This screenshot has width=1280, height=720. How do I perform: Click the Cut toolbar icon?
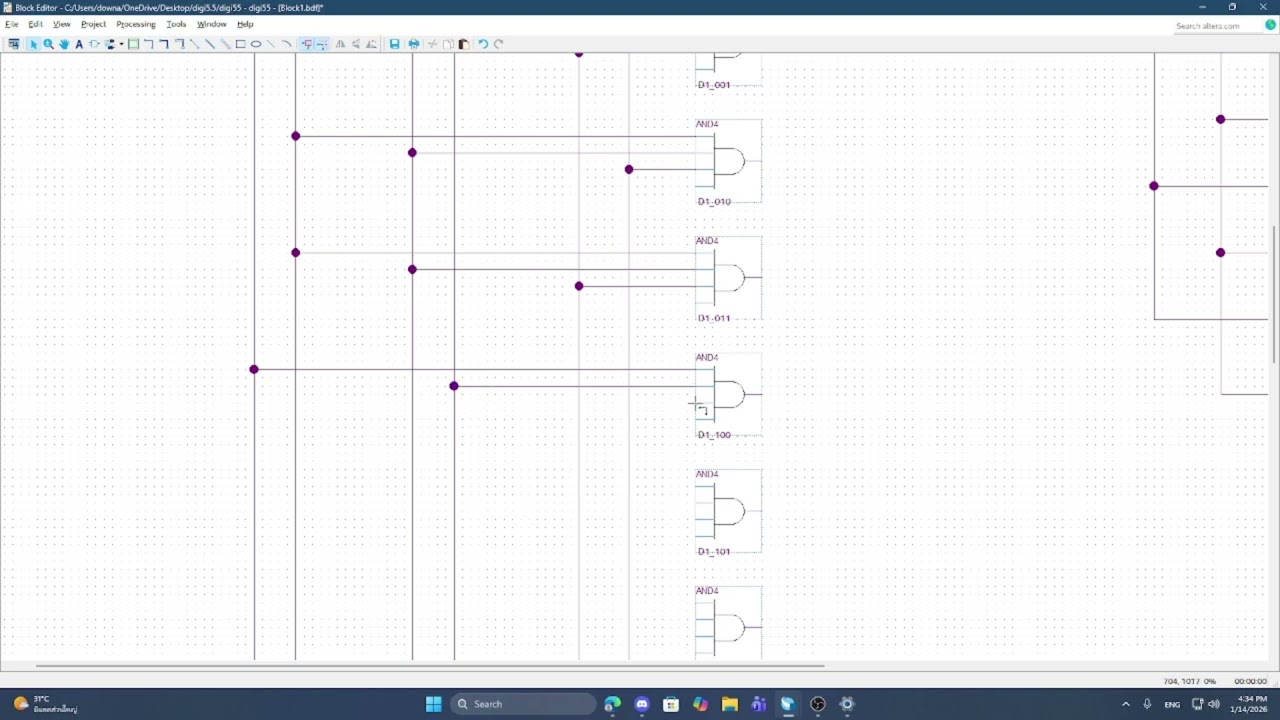(432, 44)
